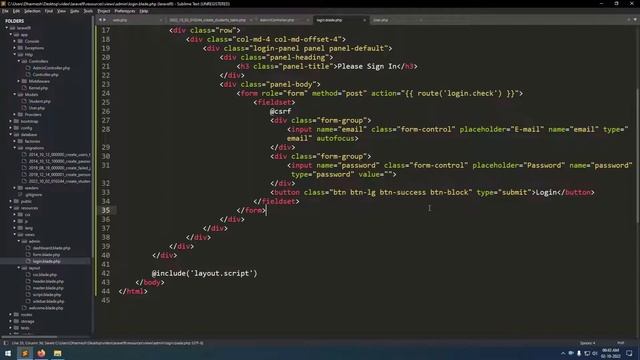Click the seeders folder icon
640x360 pixels.
click(x=20, y=188)
